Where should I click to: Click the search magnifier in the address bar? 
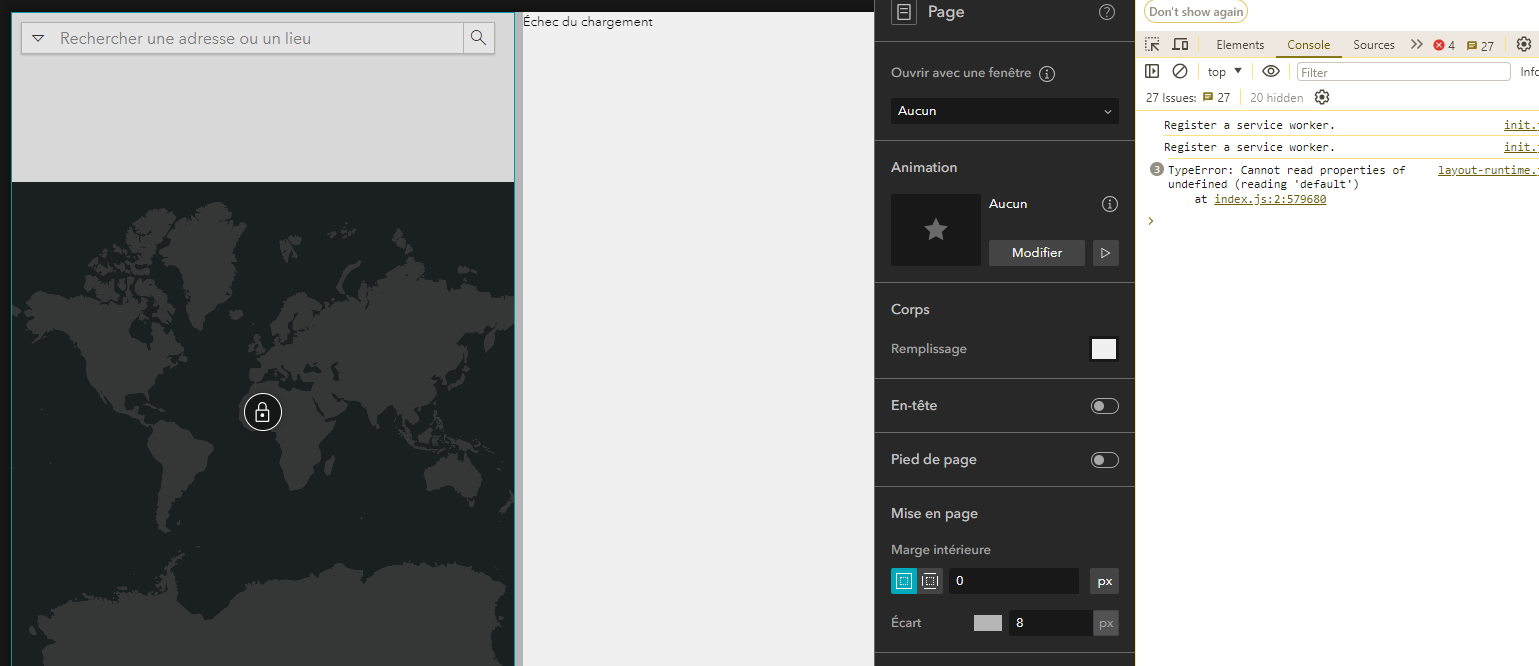click(x=478, y=37)
